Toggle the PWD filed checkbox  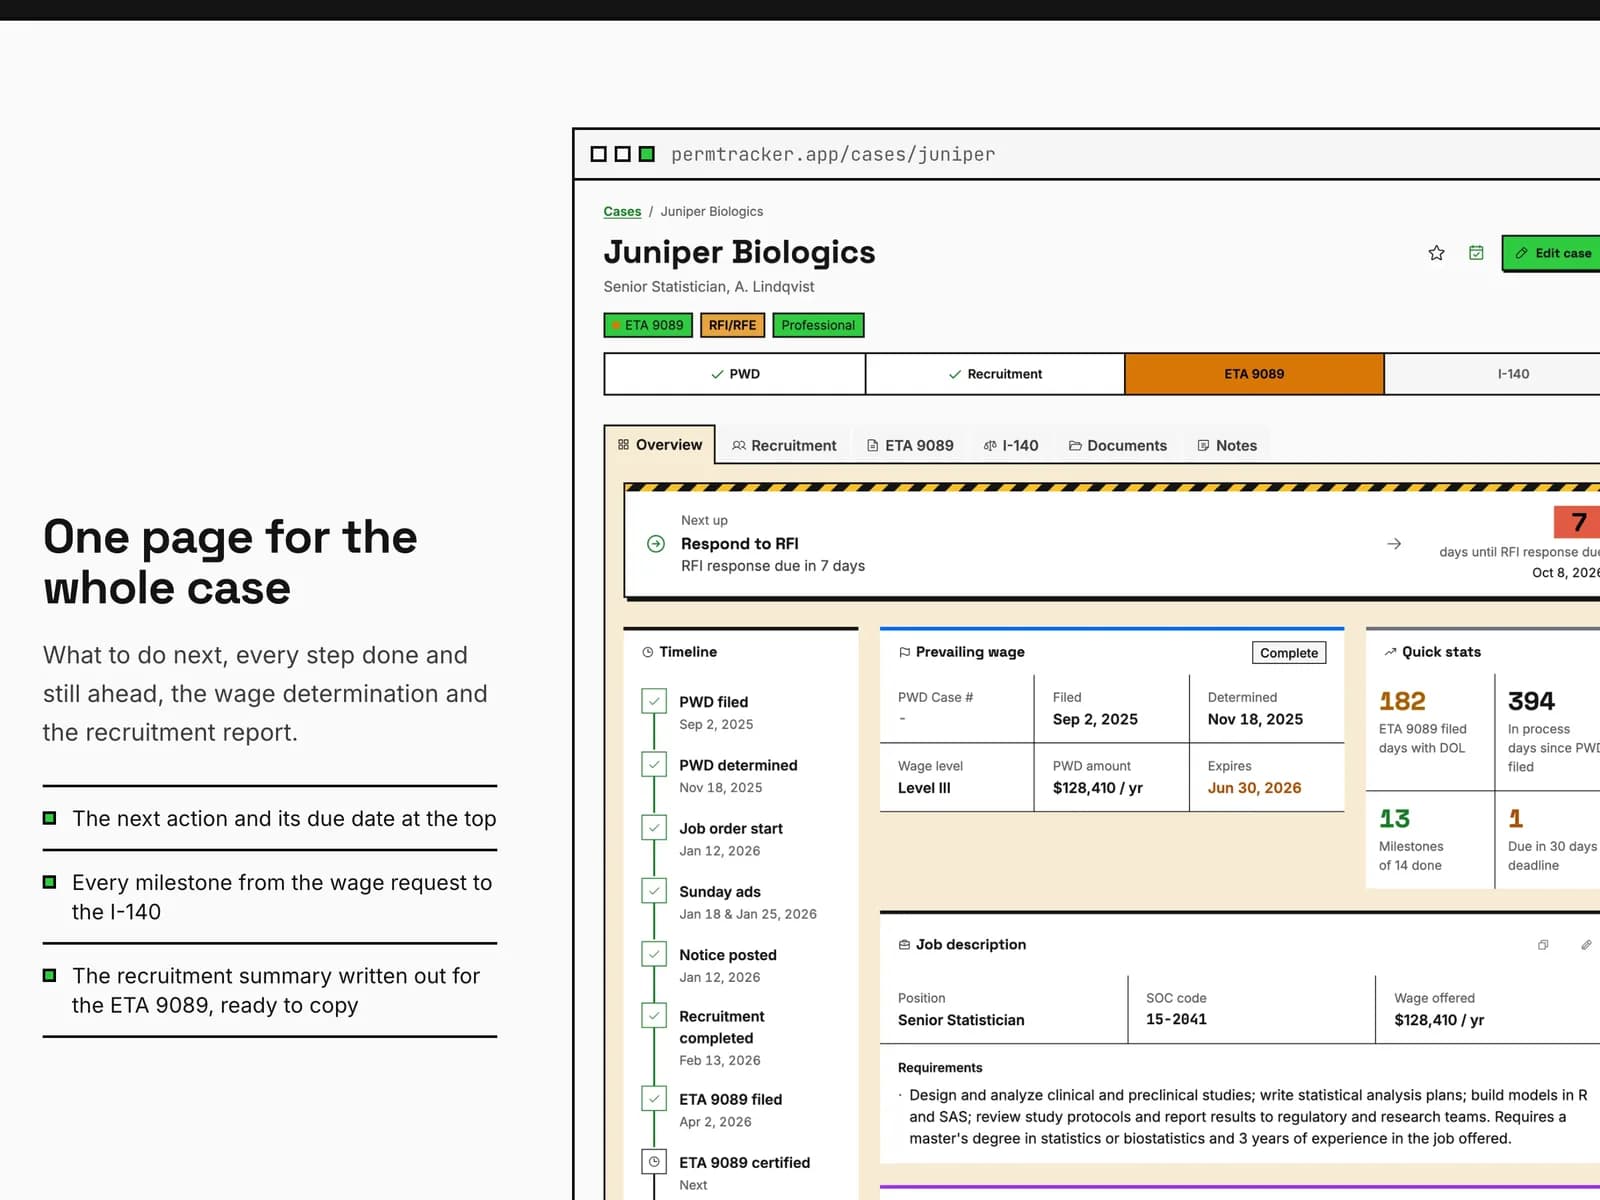coord(654,701)
